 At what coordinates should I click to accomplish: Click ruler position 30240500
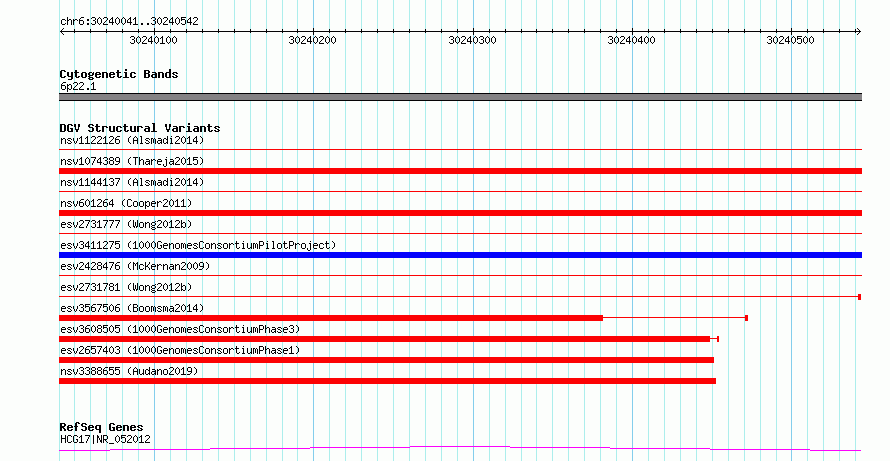pyautogui.click(x=790, y=40)
